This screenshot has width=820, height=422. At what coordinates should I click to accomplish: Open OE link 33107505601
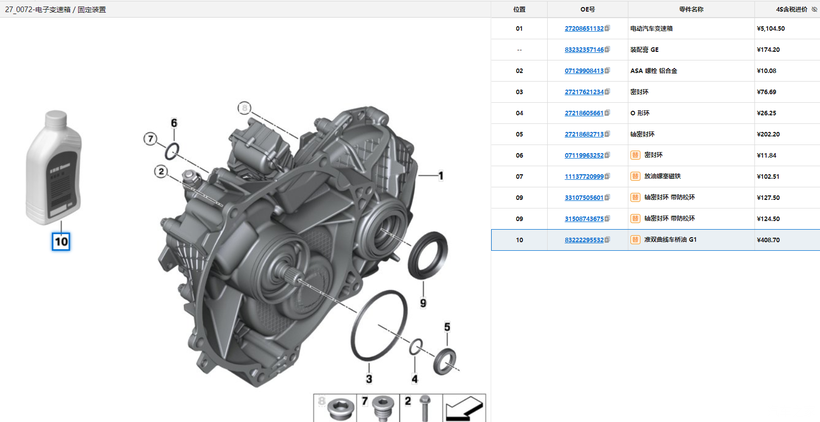point(584,198)
